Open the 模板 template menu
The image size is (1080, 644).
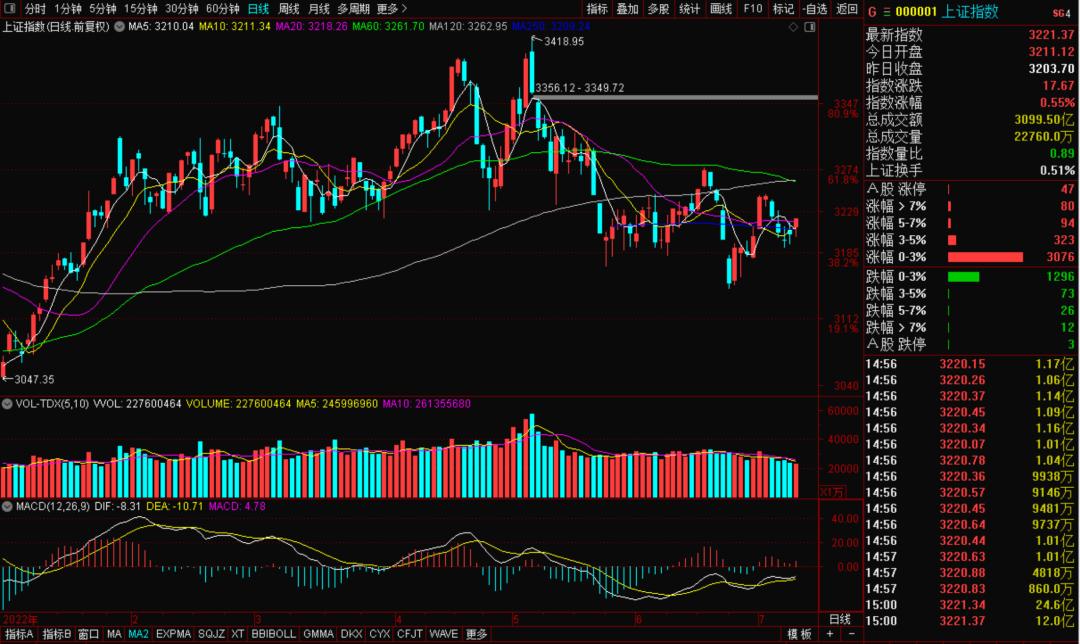point(800,634)
